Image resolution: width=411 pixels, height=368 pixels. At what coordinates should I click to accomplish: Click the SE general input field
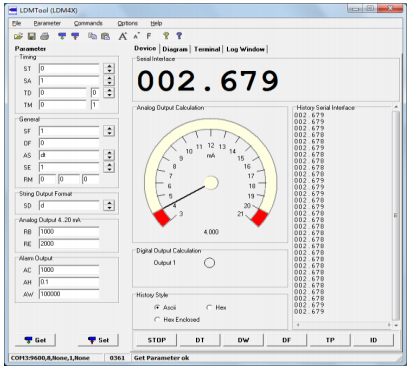[69, 167]
